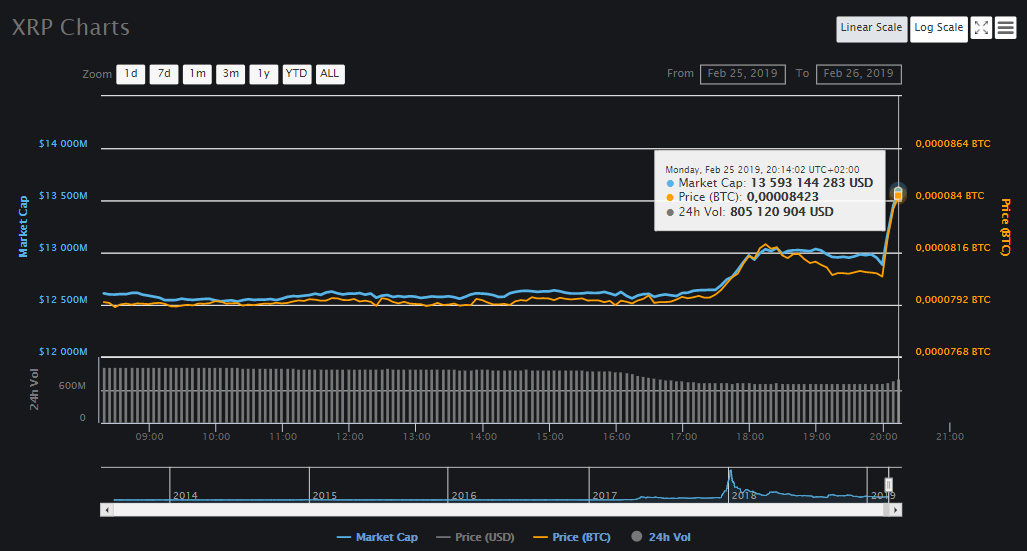Toggle Price (USD) series in legend
Viewport: 1027px width, 551px height.
tap(475, 538)
